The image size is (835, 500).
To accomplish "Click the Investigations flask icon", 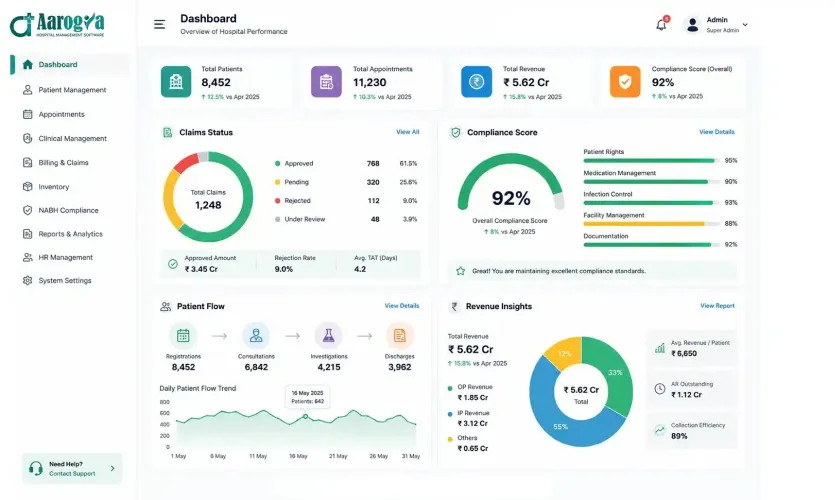I will tap(329, 335).
